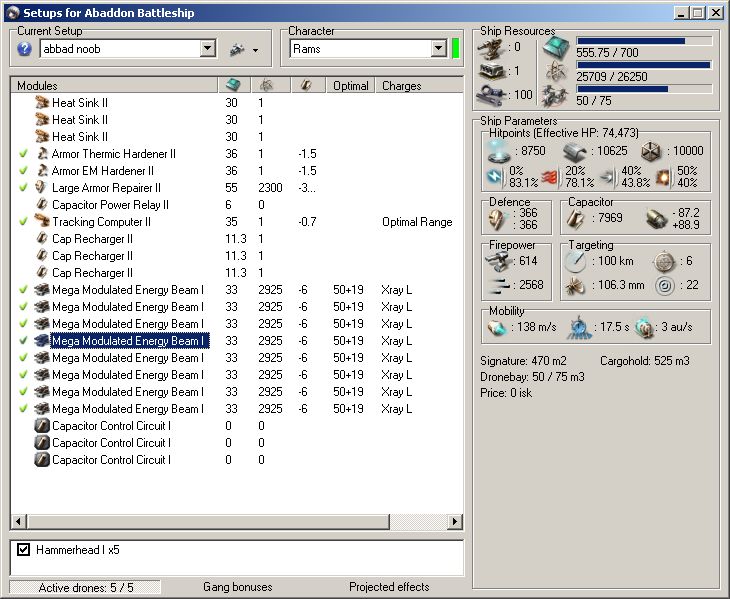Open the ship setup tools icon menu
The image size is (730, 599).
[237, 49]
